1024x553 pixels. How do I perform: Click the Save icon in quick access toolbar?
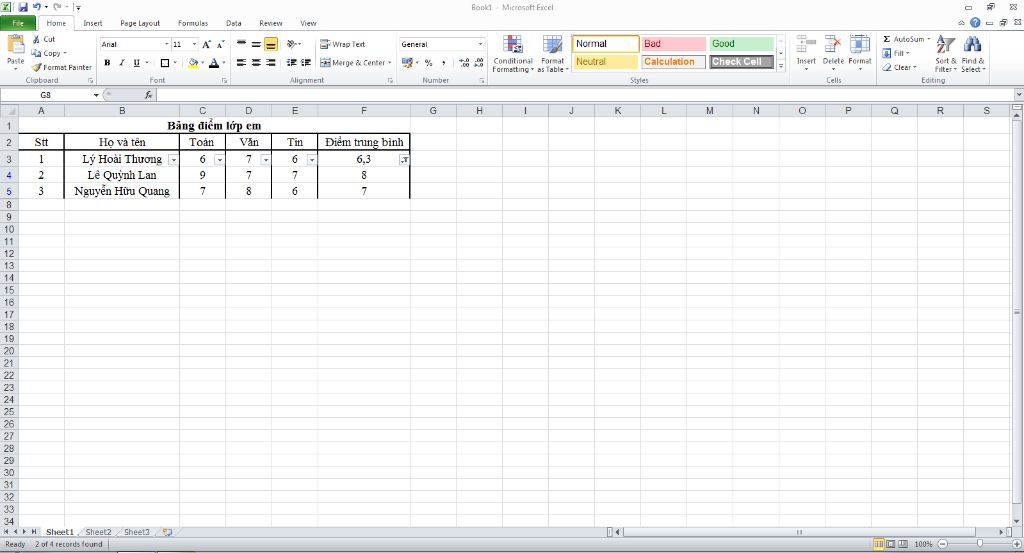click(x=23, y=7)
